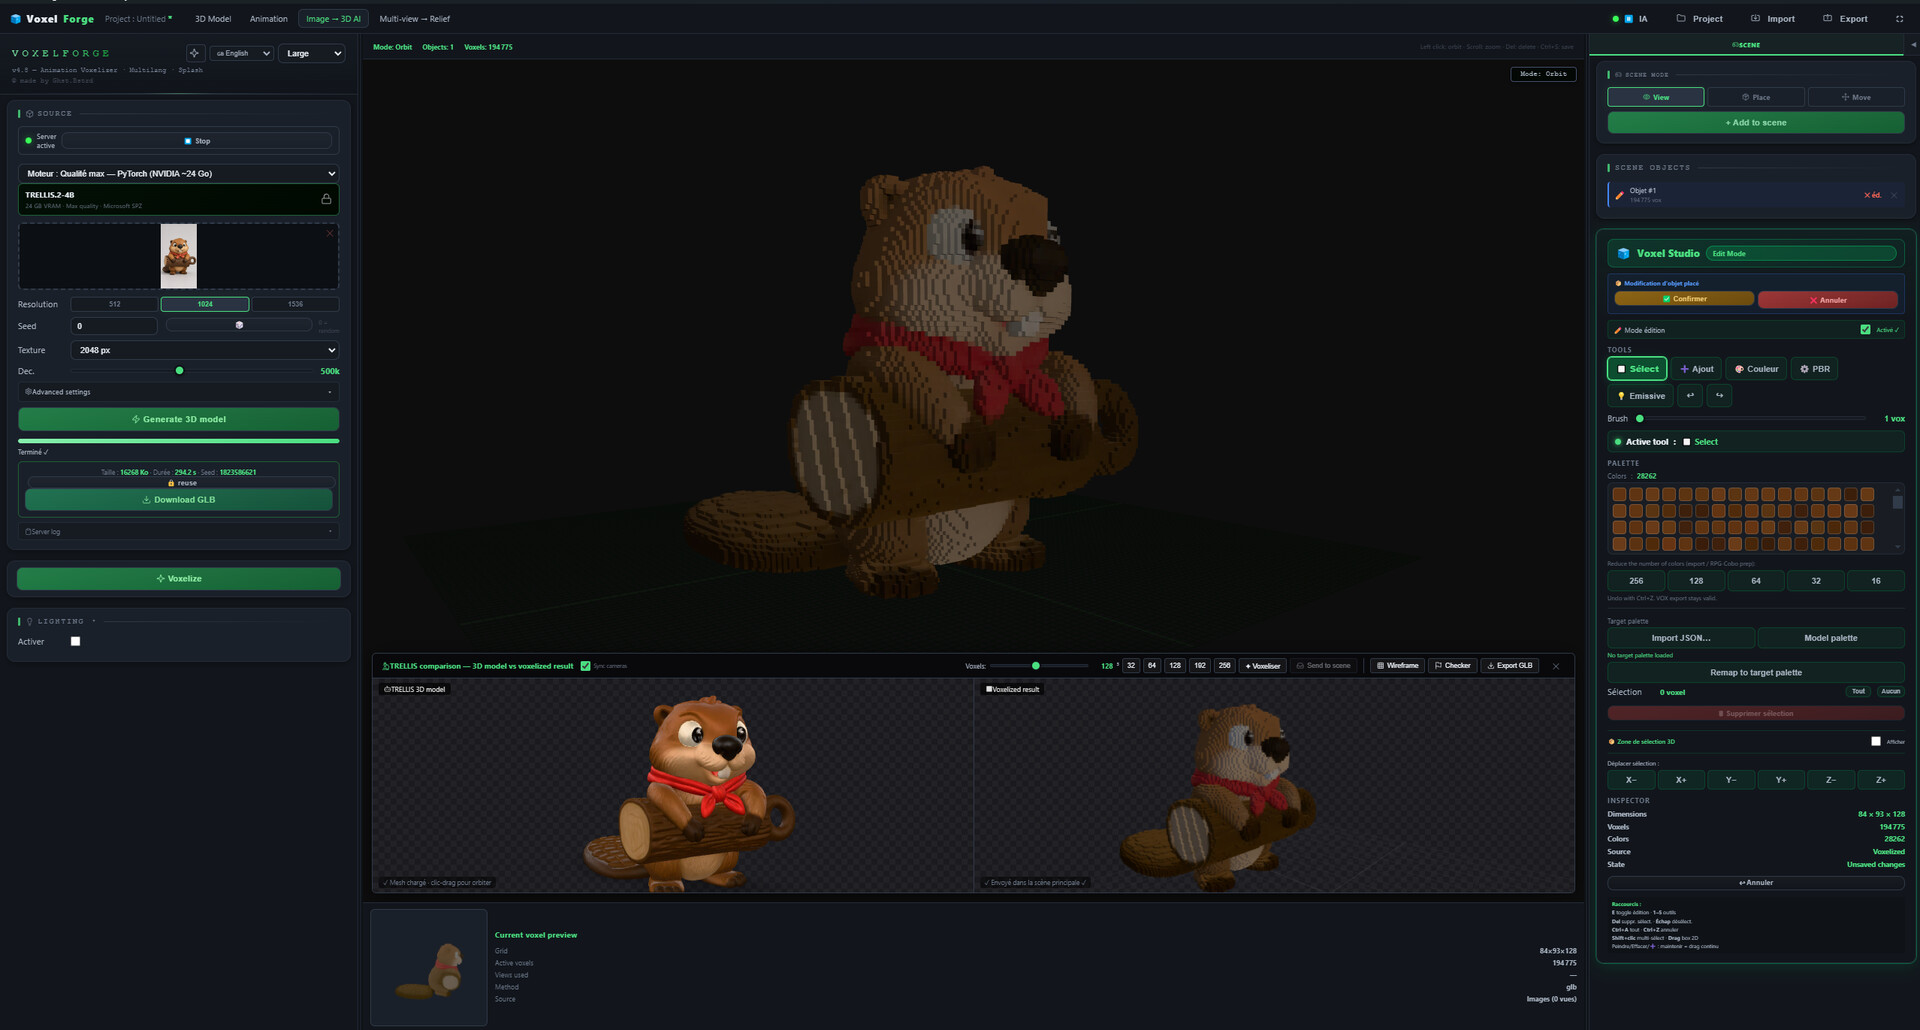Select the Ajout voxel tool
The image size is (1920, 1030).
(1697, 369)
